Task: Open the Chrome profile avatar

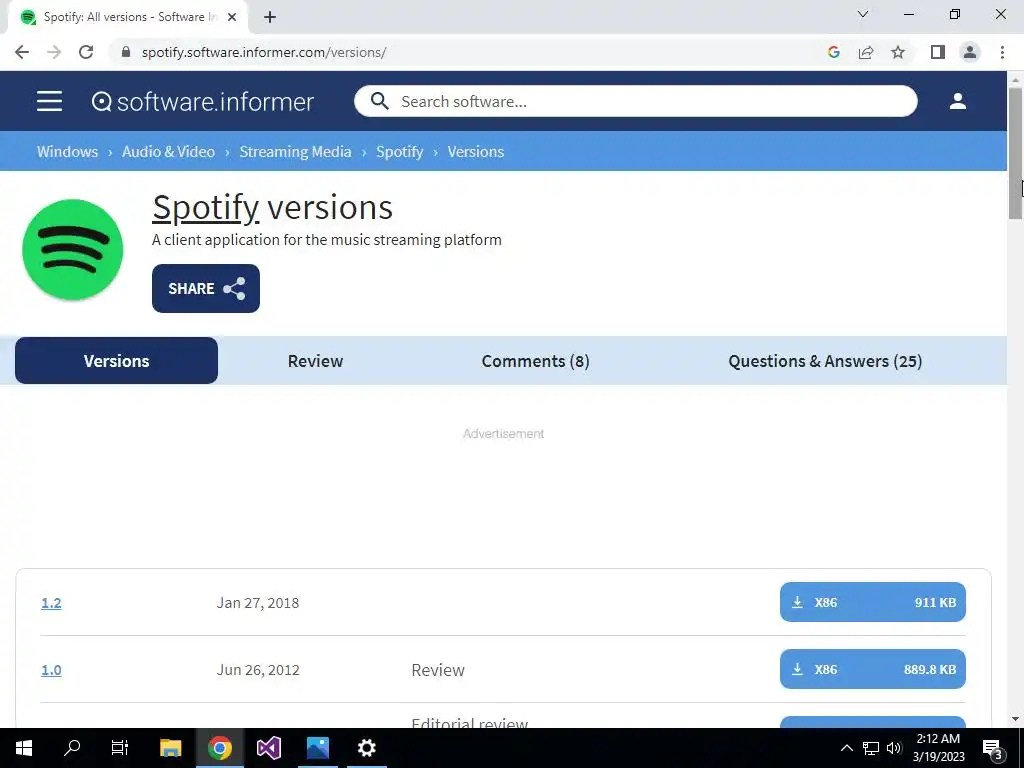Action: point(970,52)
